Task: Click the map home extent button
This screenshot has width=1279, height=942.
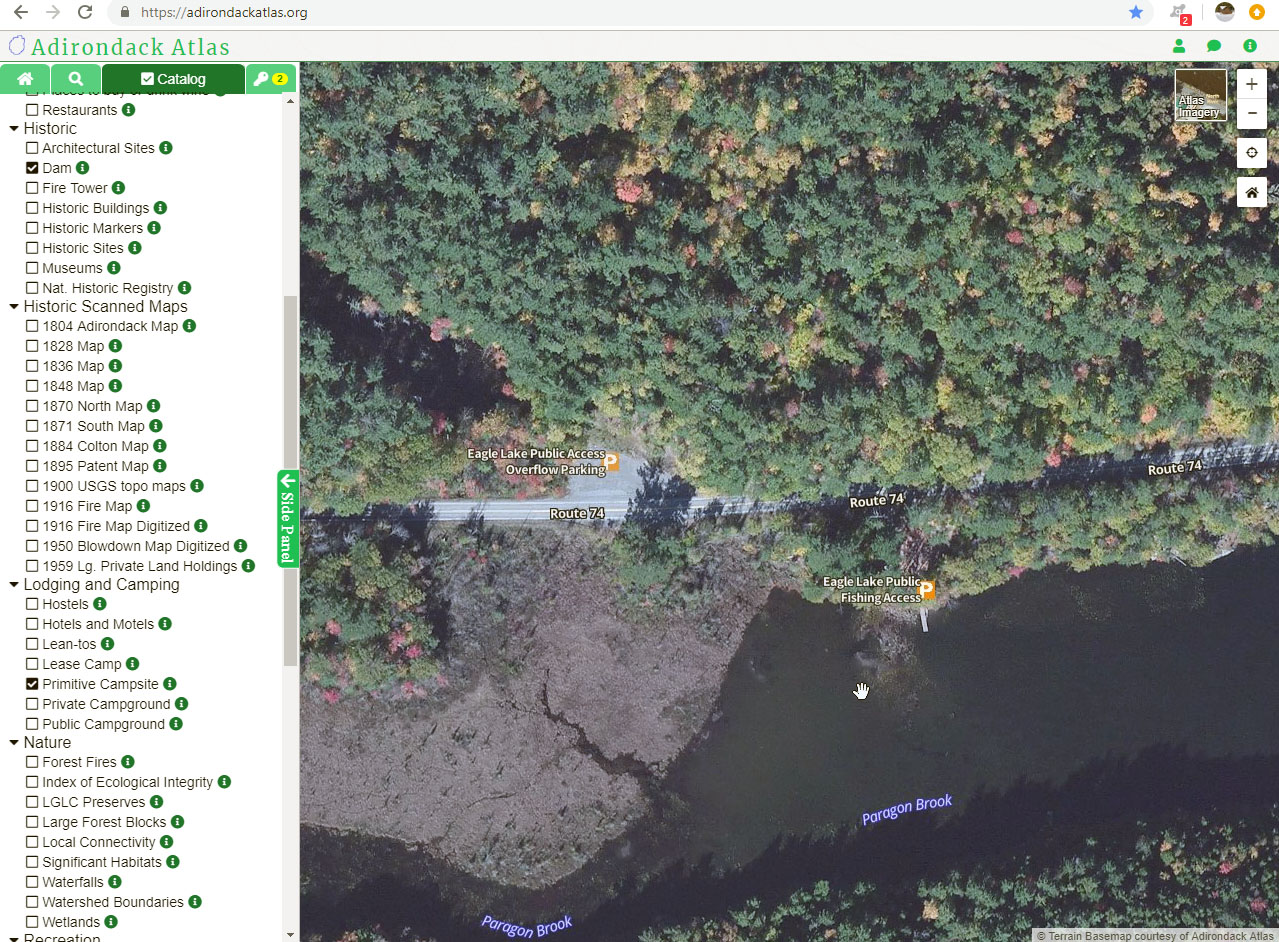Action: point(1251,192)
